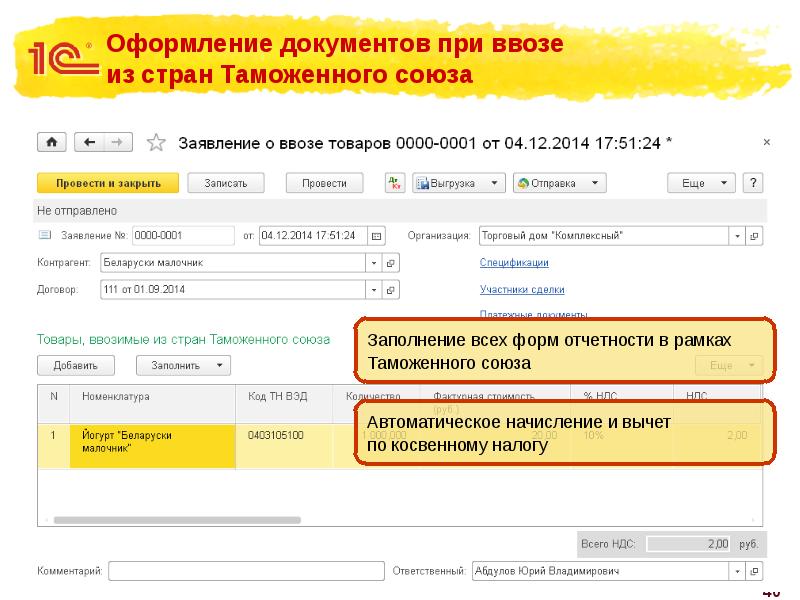
Task: Click the Home icon button
Action: [52, 142]
